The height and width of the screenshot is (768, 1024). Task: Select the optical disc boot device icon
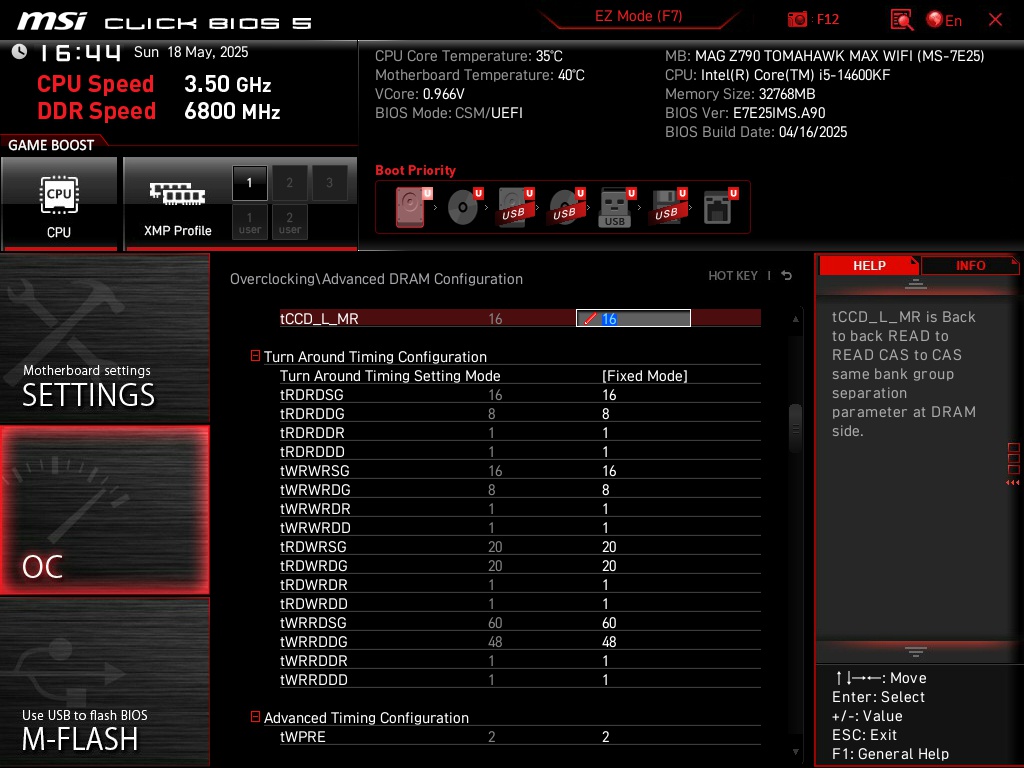click(464, 207)
